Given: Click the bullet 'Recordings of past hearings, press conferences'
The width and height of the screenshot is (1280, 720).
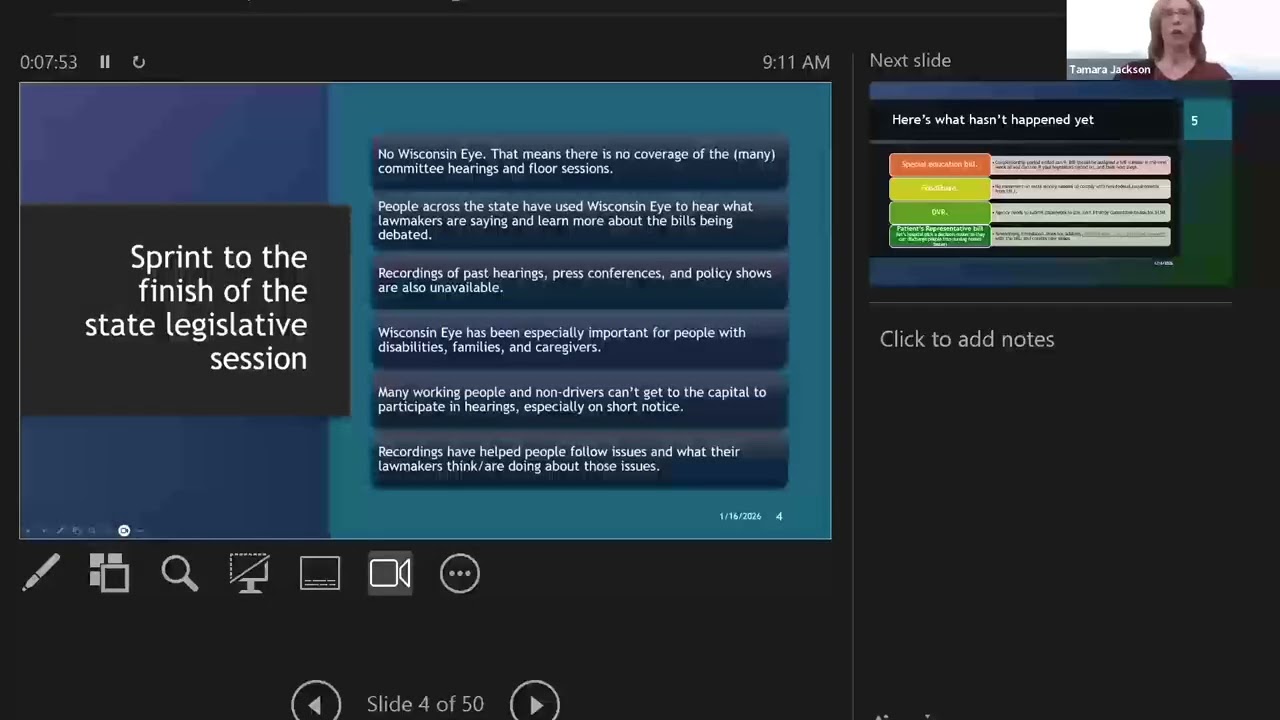Looking at the screenshot, I should (x=578, y=280).
